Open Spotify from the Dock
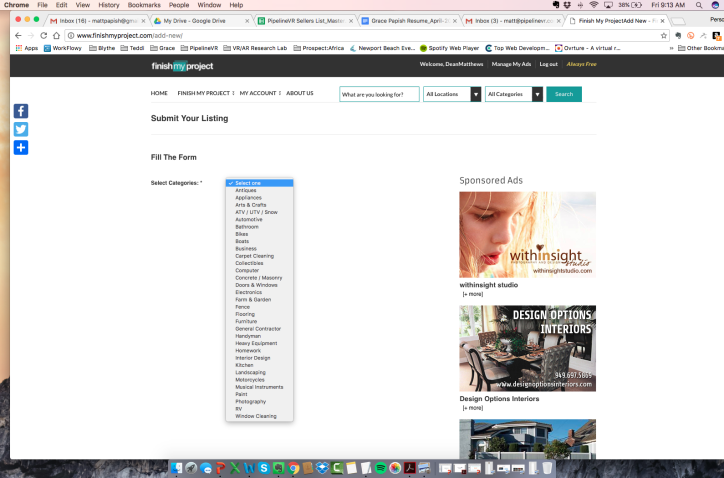 [380, 468]
